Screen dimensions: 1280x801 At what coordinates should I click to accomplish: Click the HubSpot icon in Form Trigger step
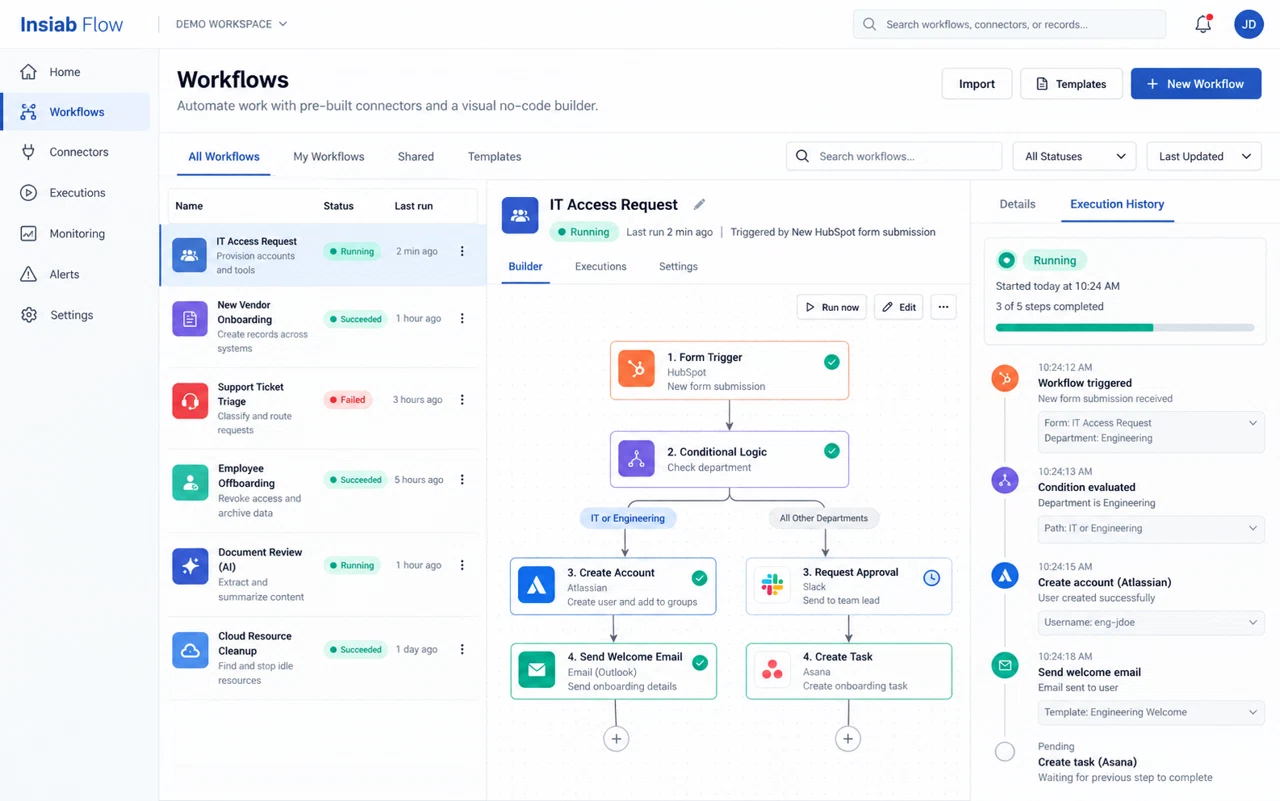[636, 369]
